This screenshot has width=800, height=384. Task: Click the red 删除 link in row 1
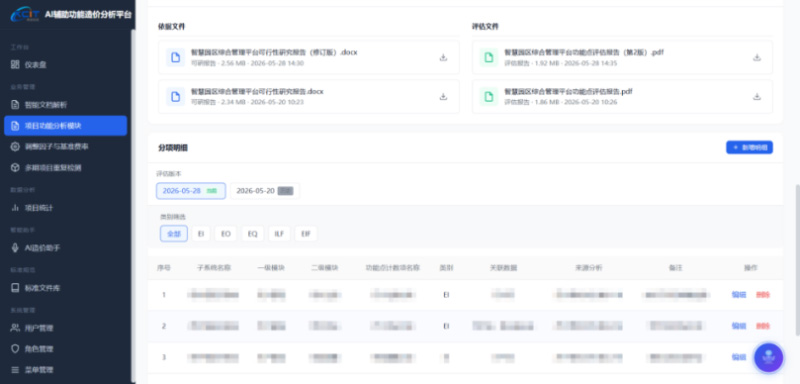coord(763,295)
